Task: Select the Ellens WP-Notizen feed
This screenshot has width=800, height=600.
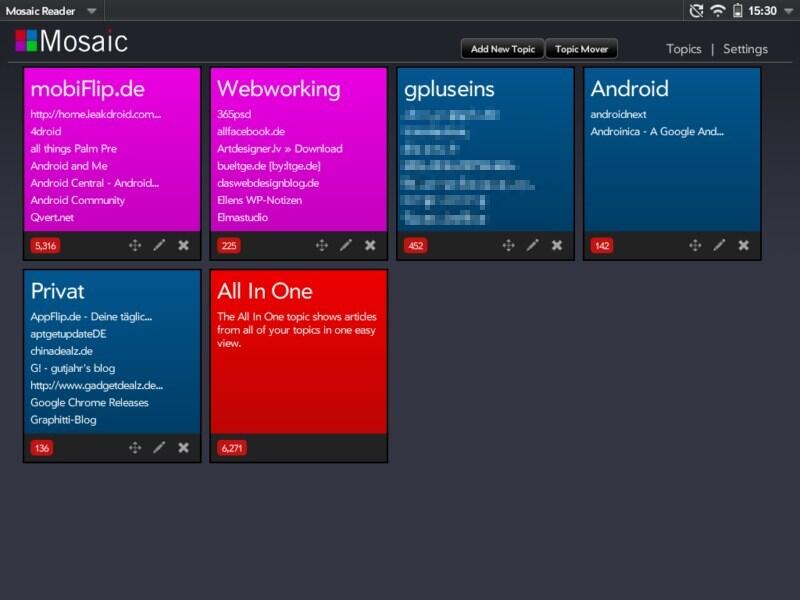Action: point(259,200)
